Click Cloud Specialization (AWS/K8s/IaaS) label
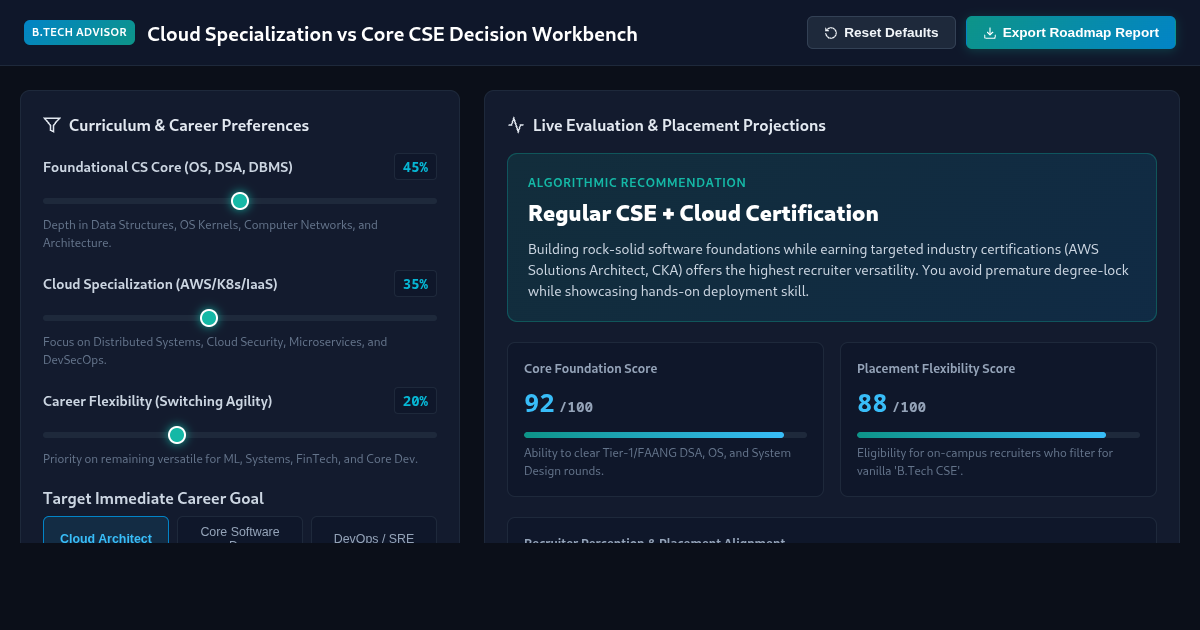 coord(160,284)
